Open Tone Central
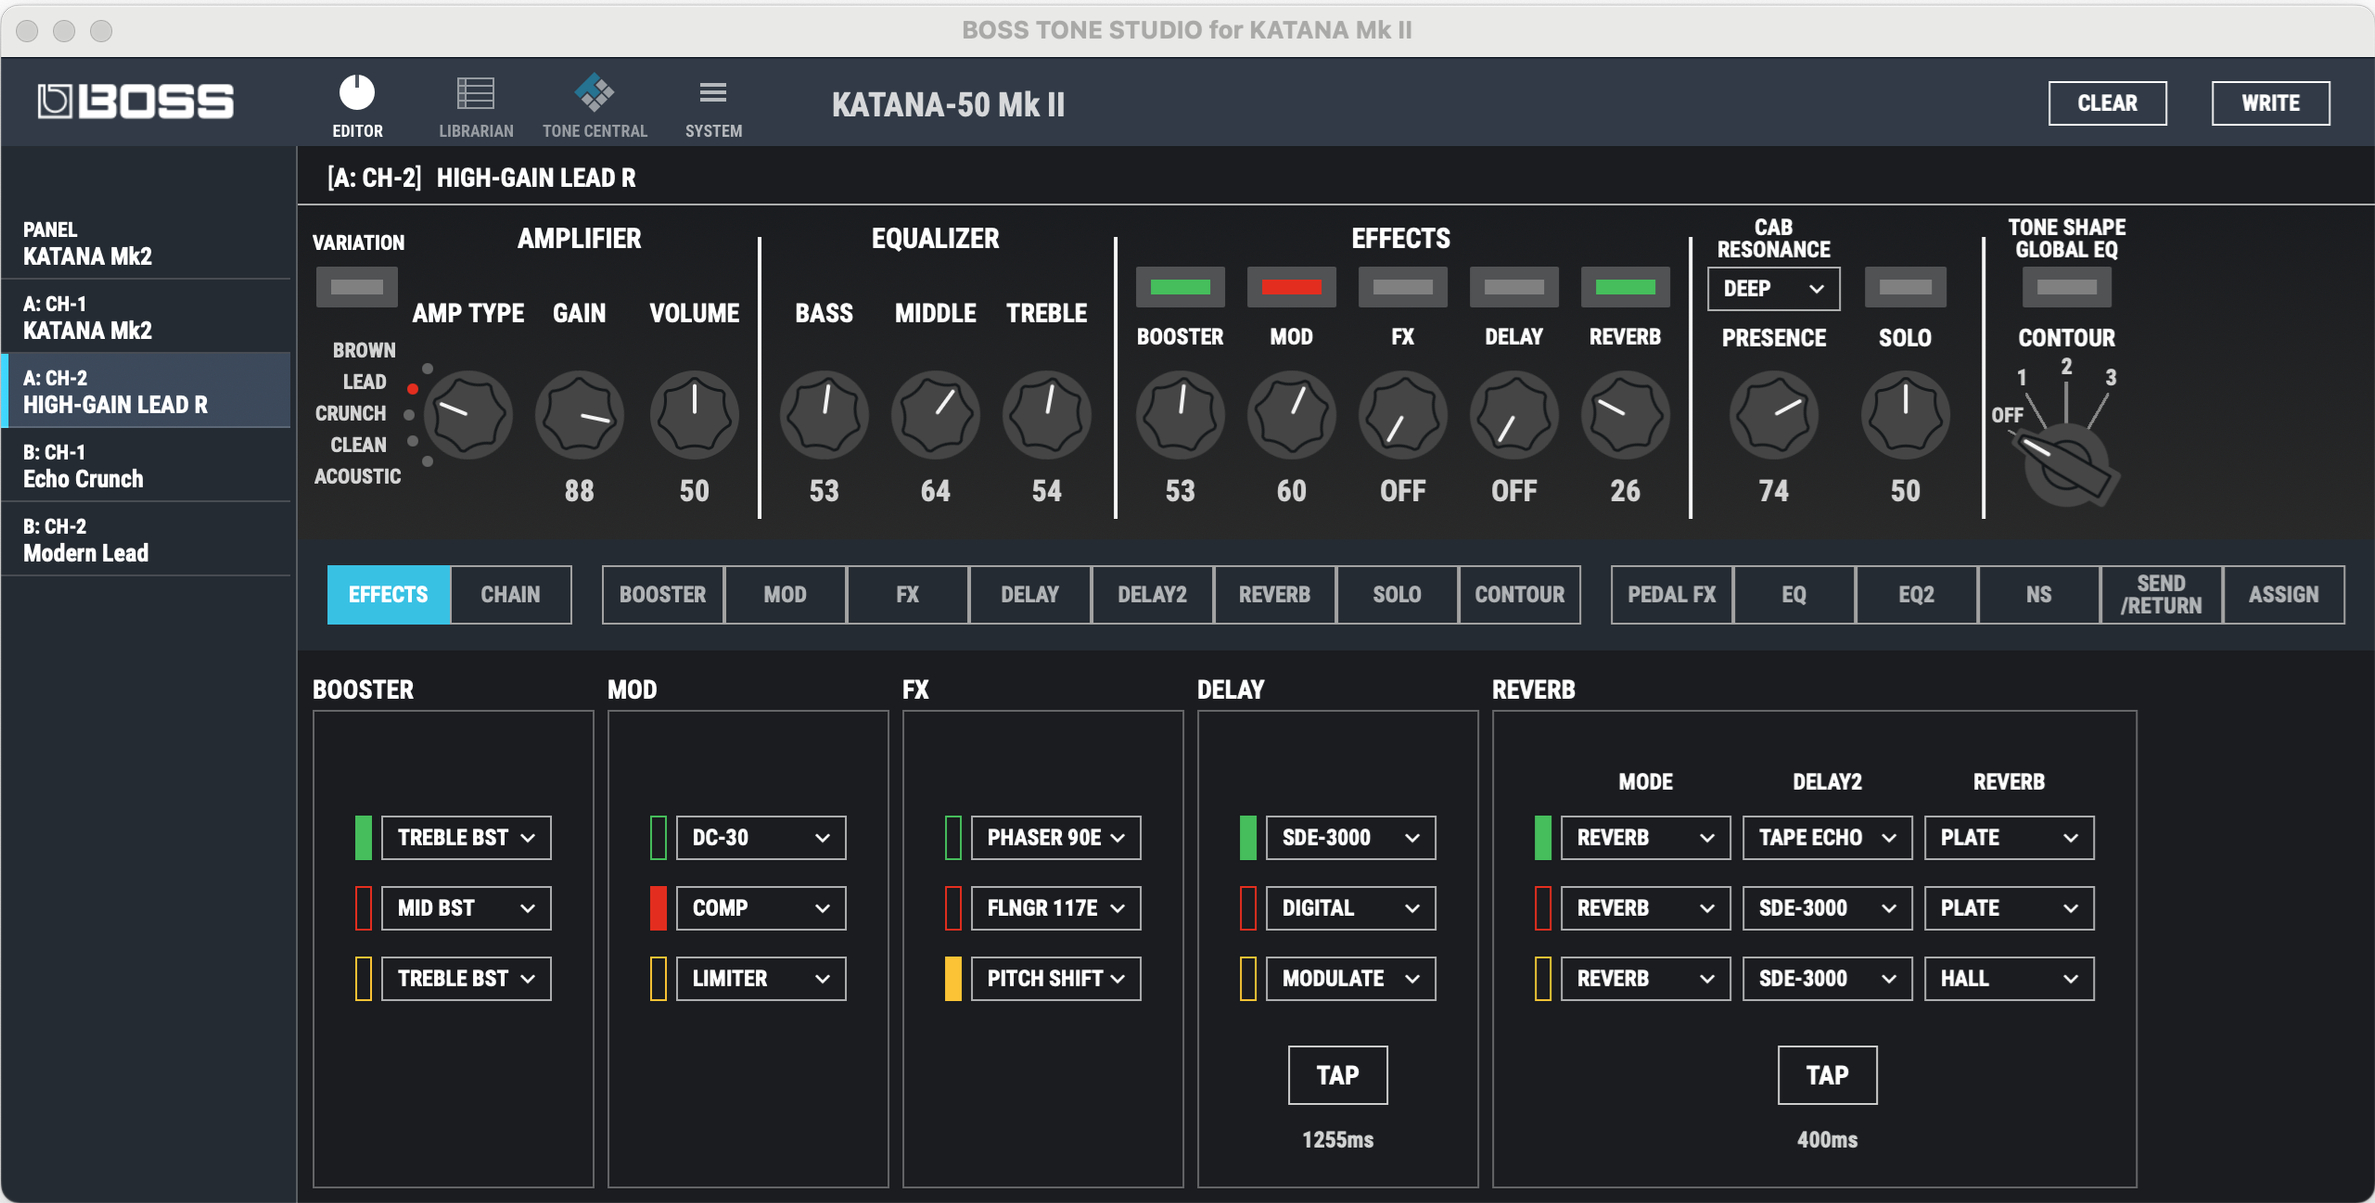 [x=594, y=100]
